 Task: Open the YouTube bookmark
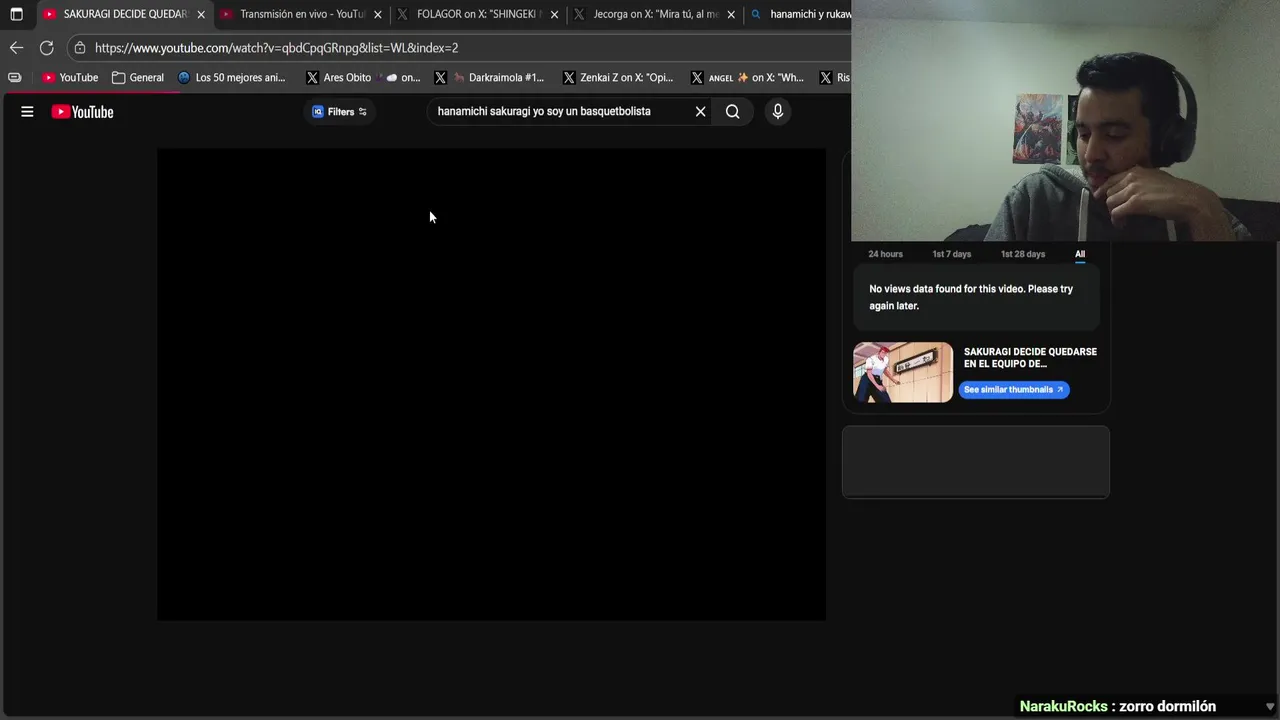pyautogui.click(x=70, y=78)
